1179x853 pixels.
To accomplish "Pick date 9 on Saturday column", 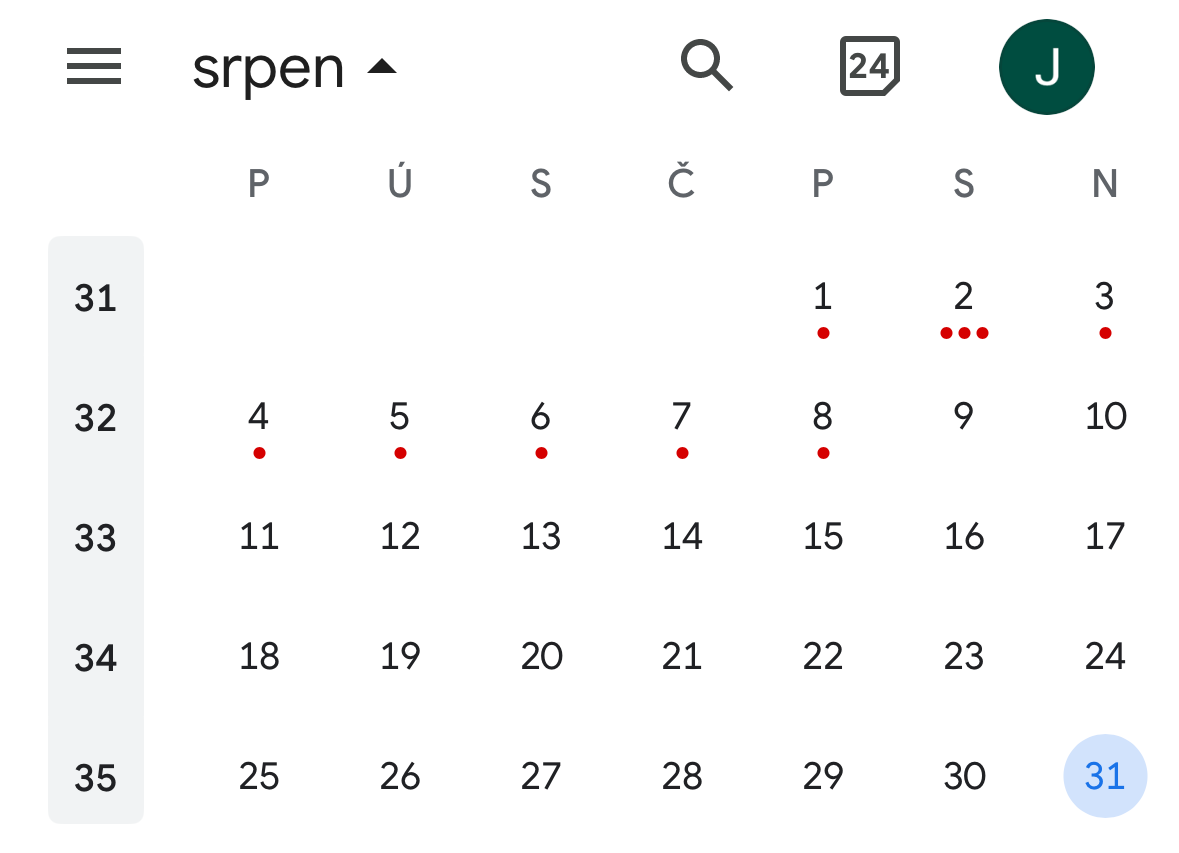I will (963, 416).
